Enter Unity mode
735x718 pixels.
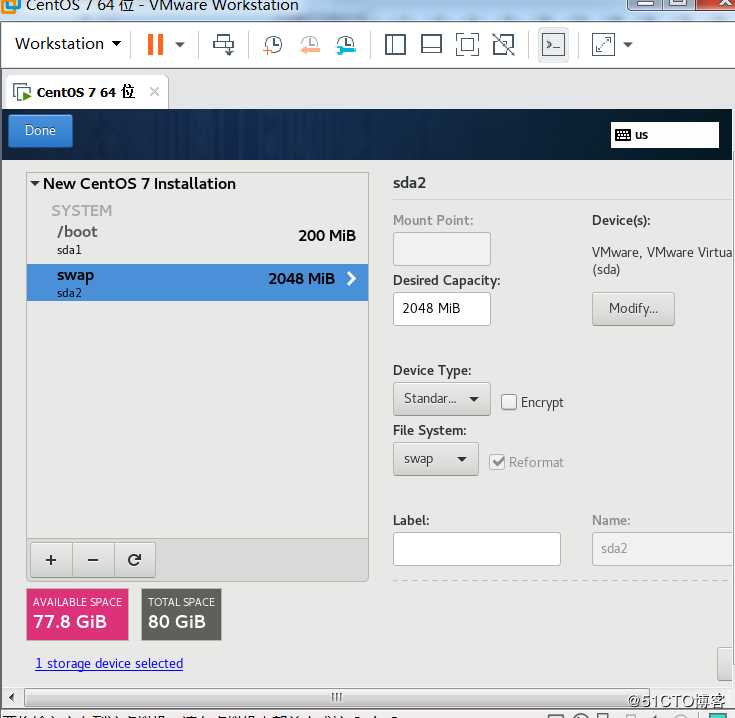point(503,45)
